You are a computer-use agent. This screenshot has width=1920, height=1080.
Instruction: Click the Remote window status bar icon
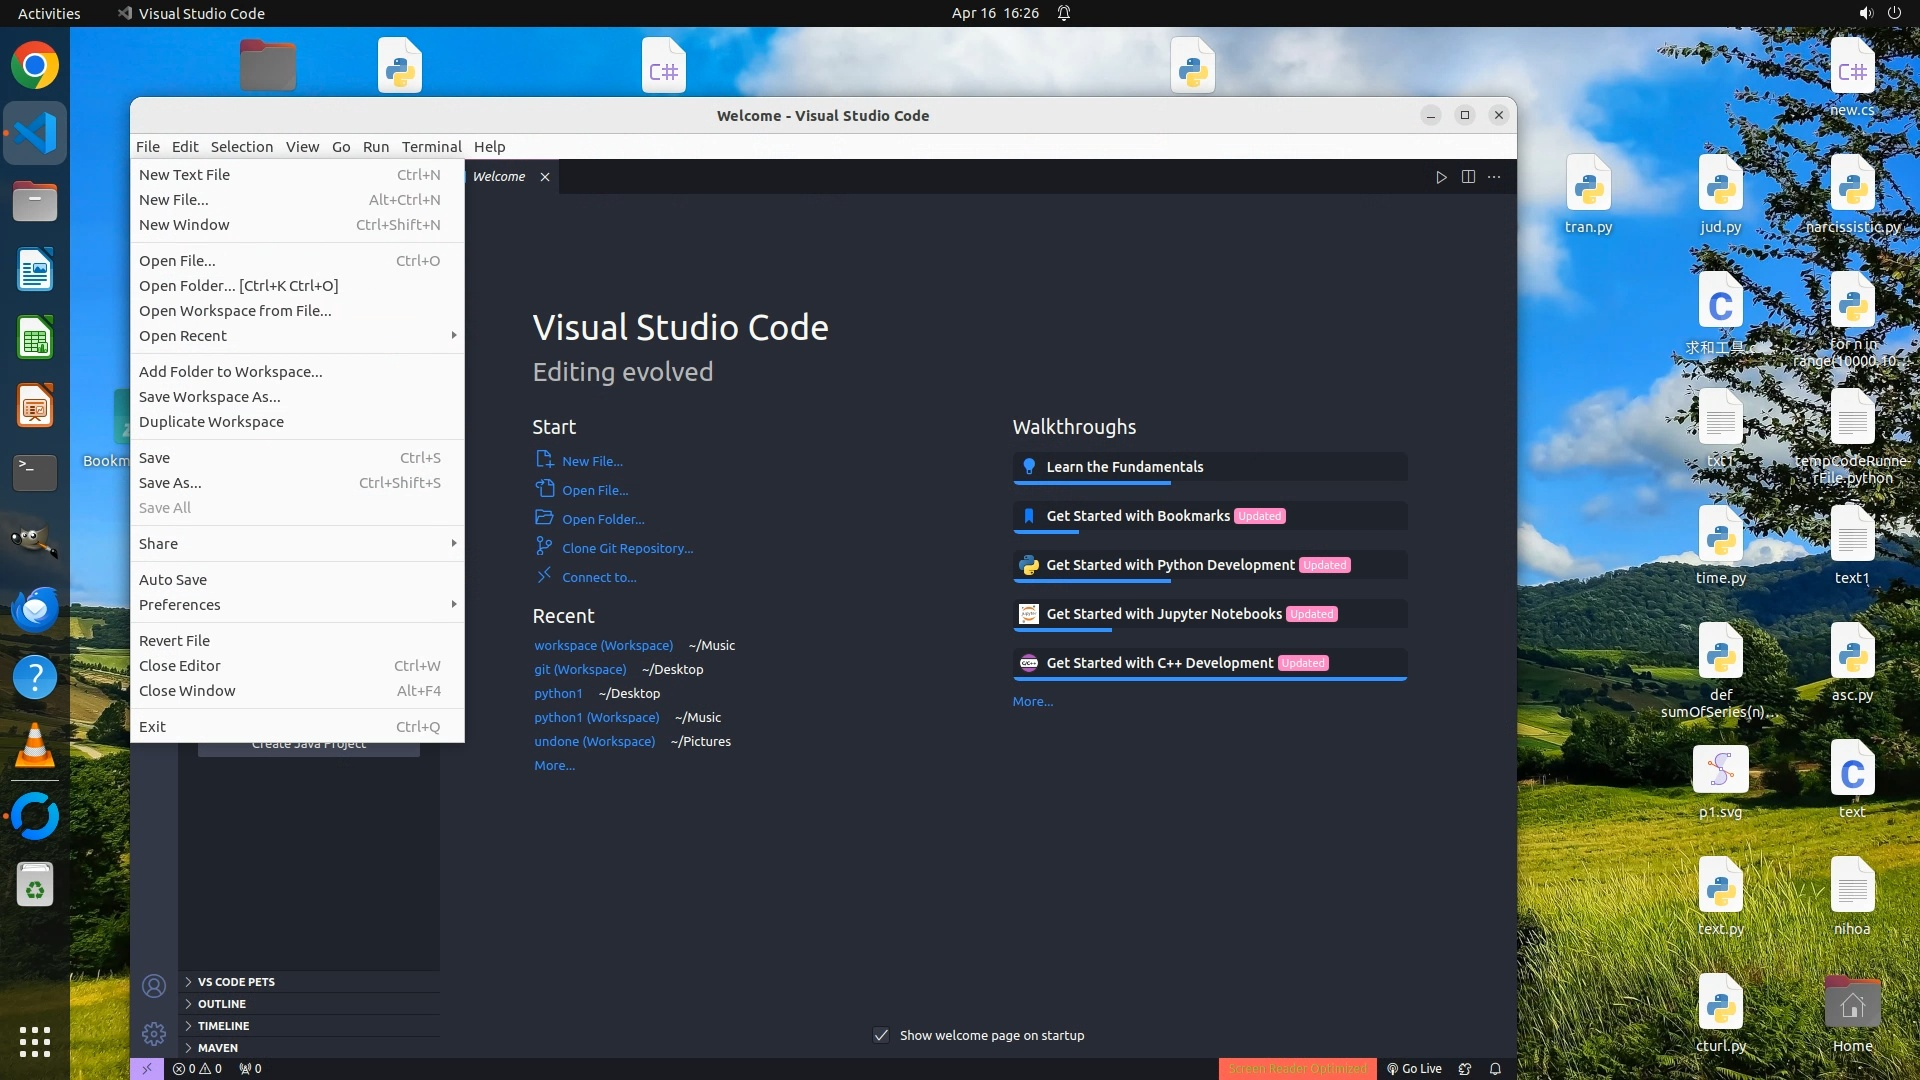click(146, 1068)
